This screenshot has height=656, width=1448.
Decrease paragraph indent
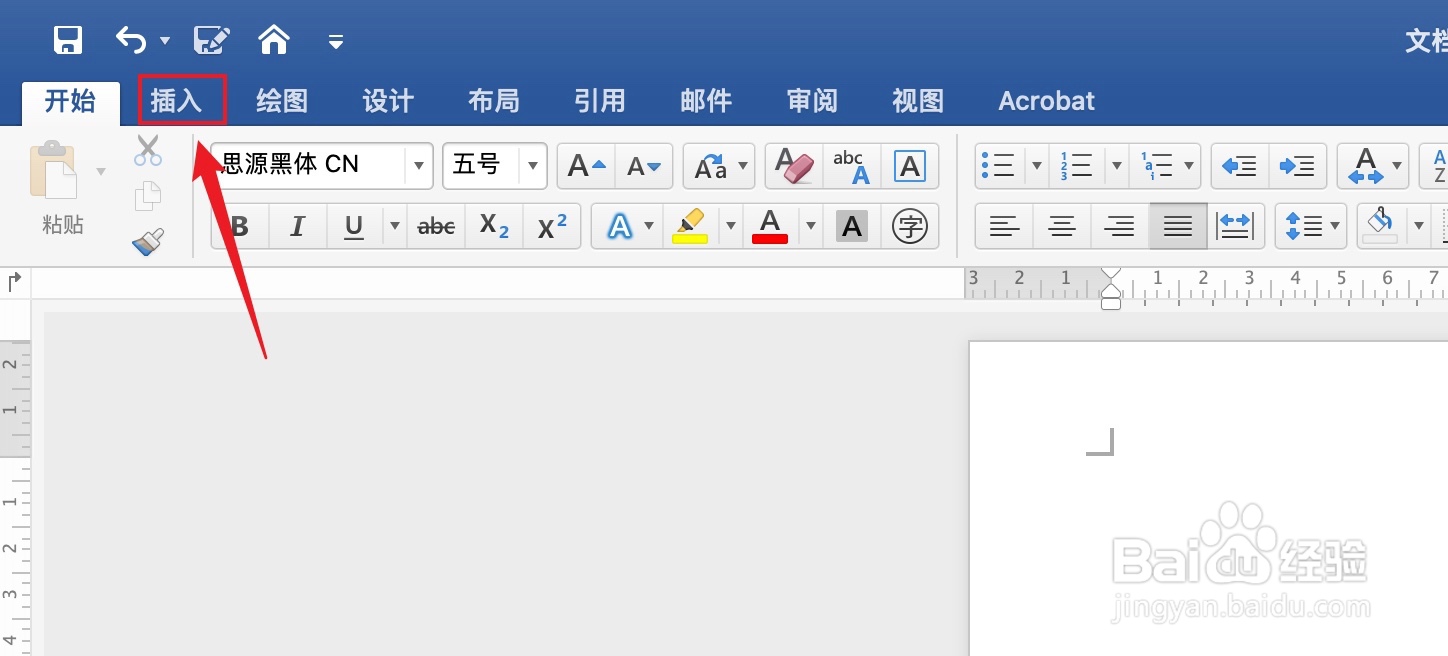(1240, 166)
